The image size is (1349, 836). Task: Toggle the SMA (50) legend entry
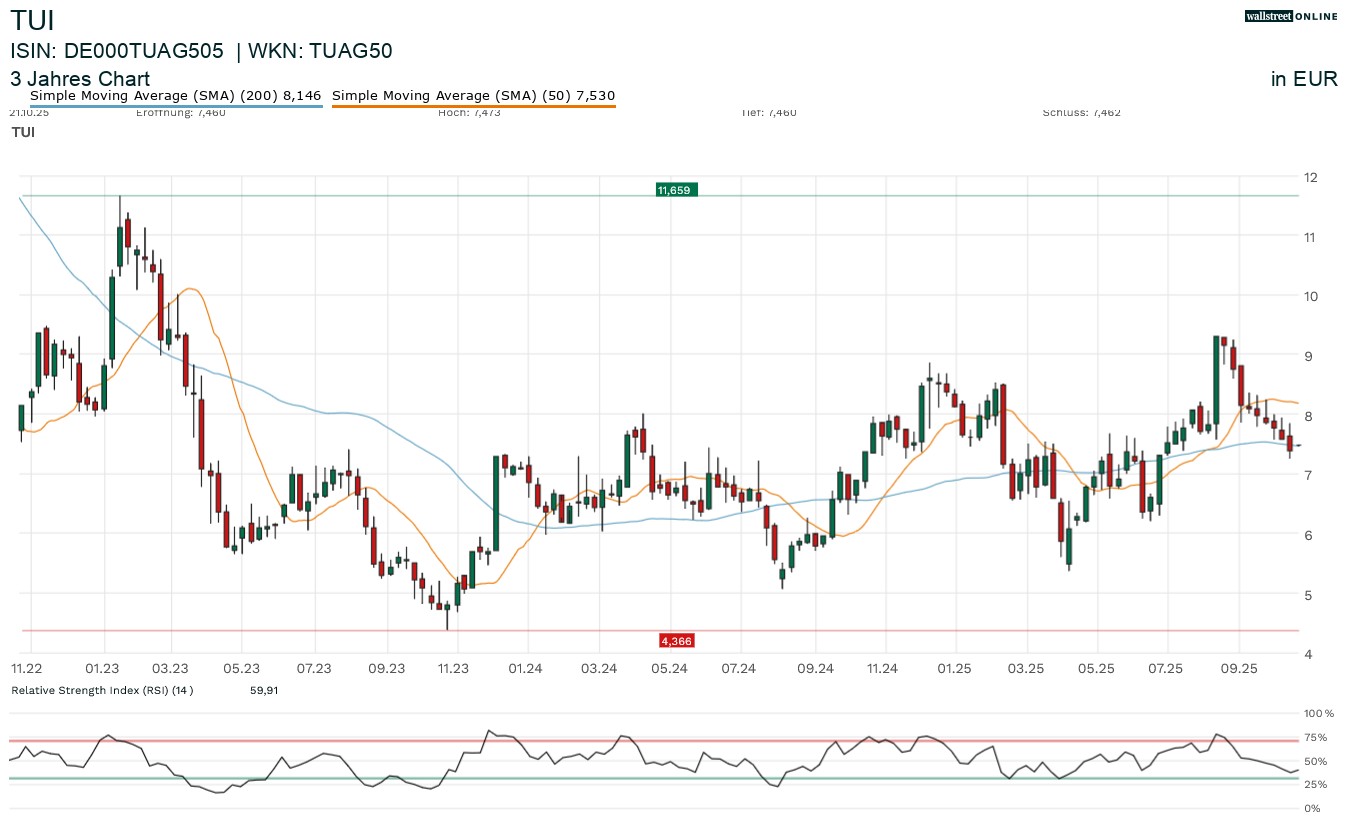472,96
